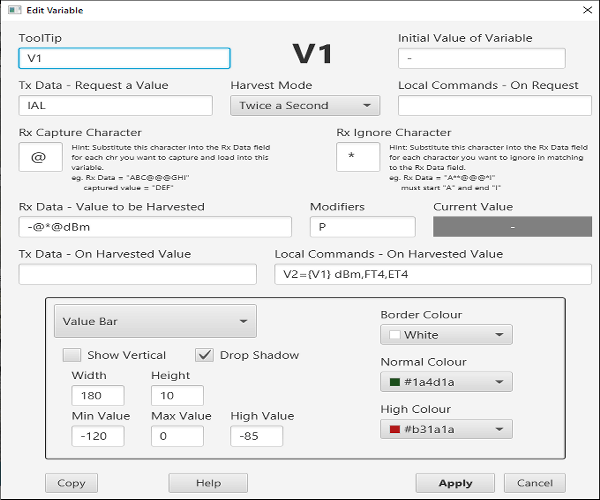Open Help for Edit Variable

click(208, 483)
